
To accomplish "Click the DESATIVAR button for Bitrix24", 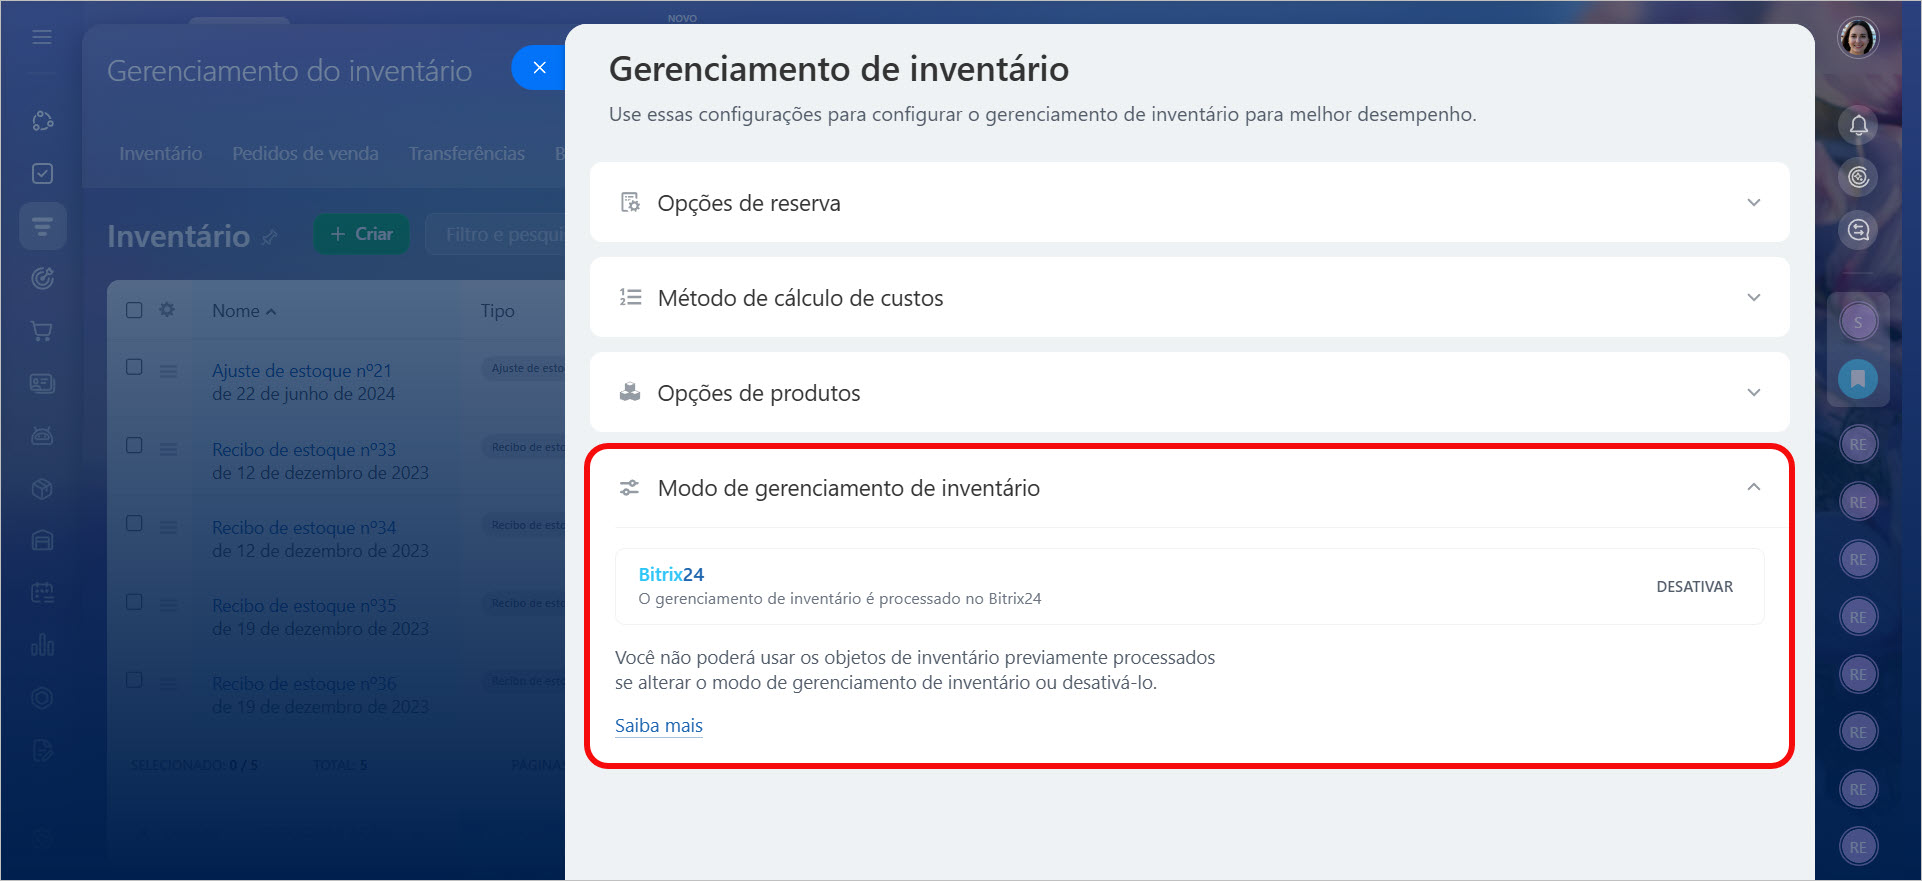I will tap(1694, 587).
